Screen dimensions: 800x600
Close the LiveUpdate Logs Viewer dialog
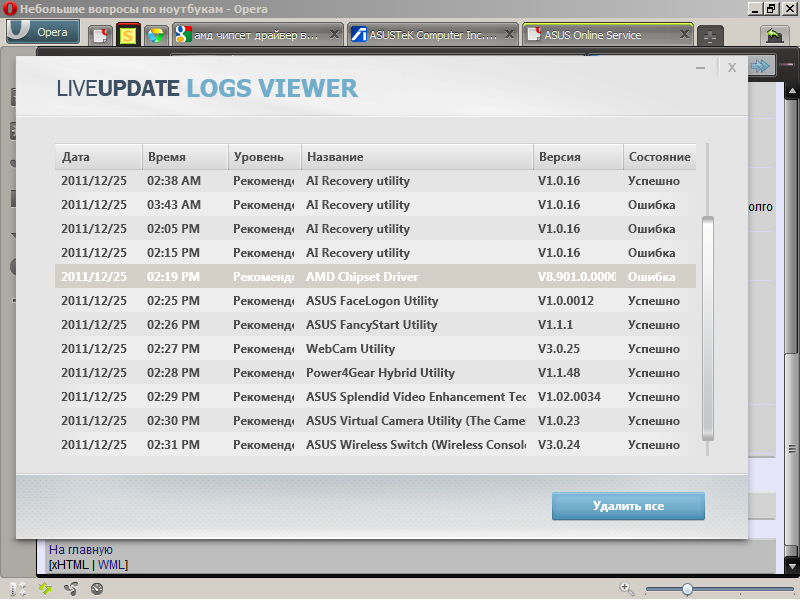click(732, 68)
